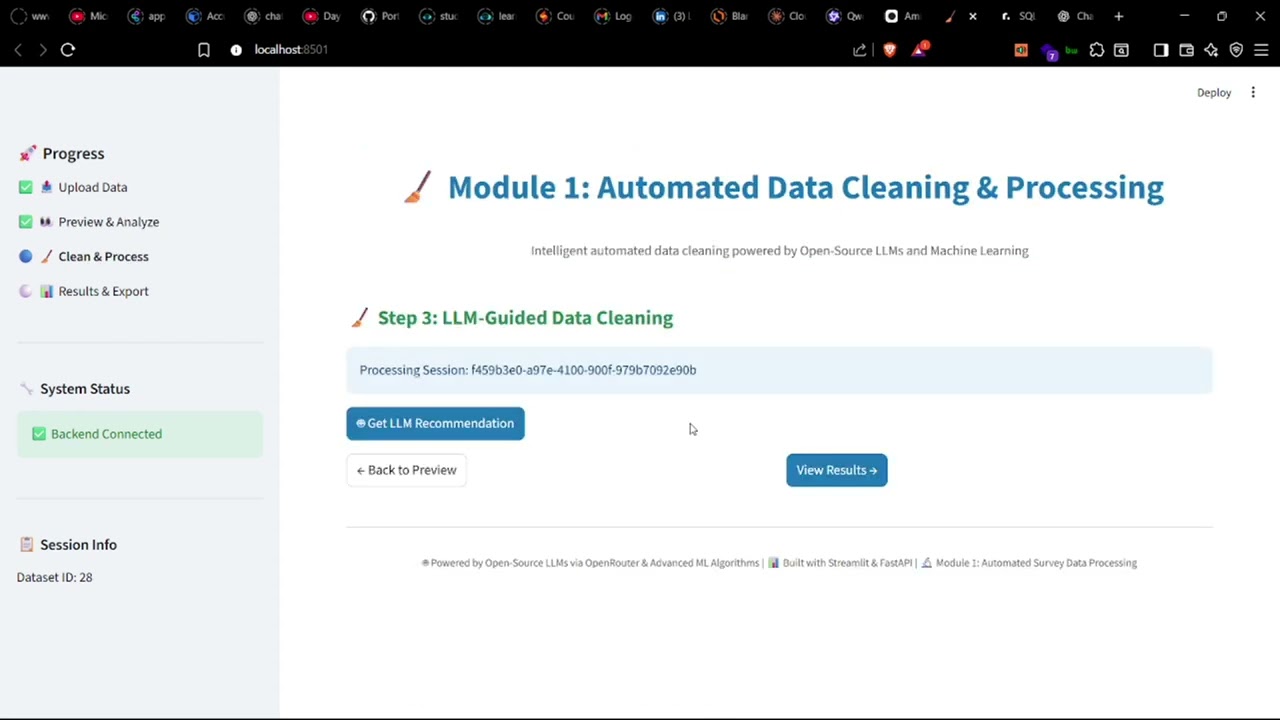Open Streamlit three-dot main menu
The height and width of the screenshot is (720, 1280).
(x=1253, y=93)
